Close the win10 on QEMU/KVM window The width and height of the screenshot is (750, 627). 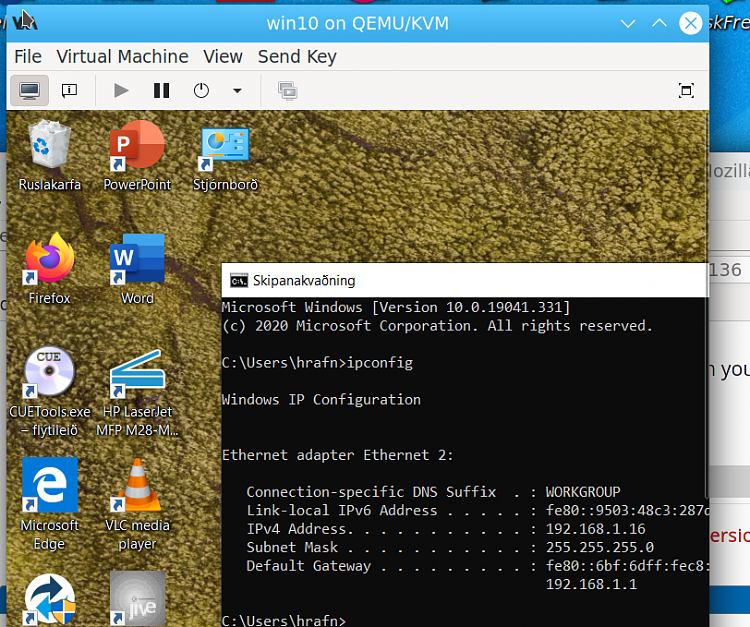click(x=690, y=23)
